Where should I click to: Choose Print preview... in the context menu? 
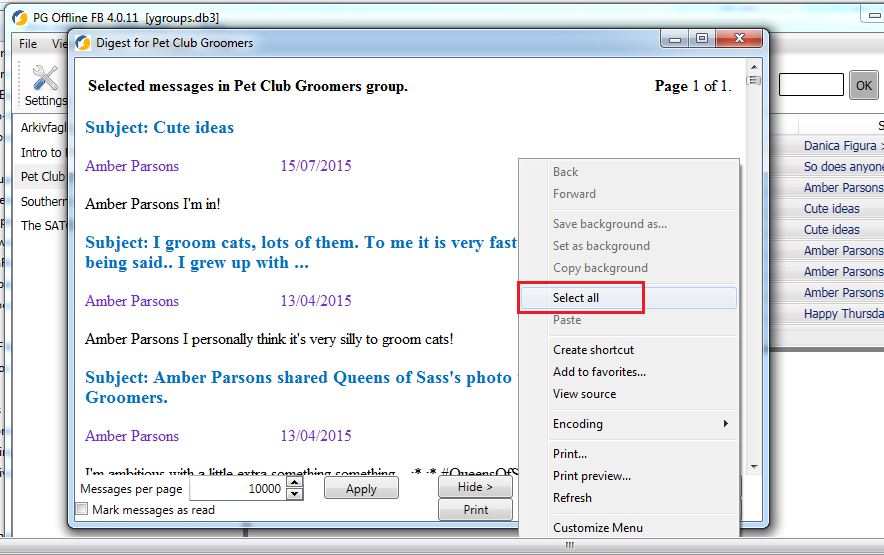[591, 475]
